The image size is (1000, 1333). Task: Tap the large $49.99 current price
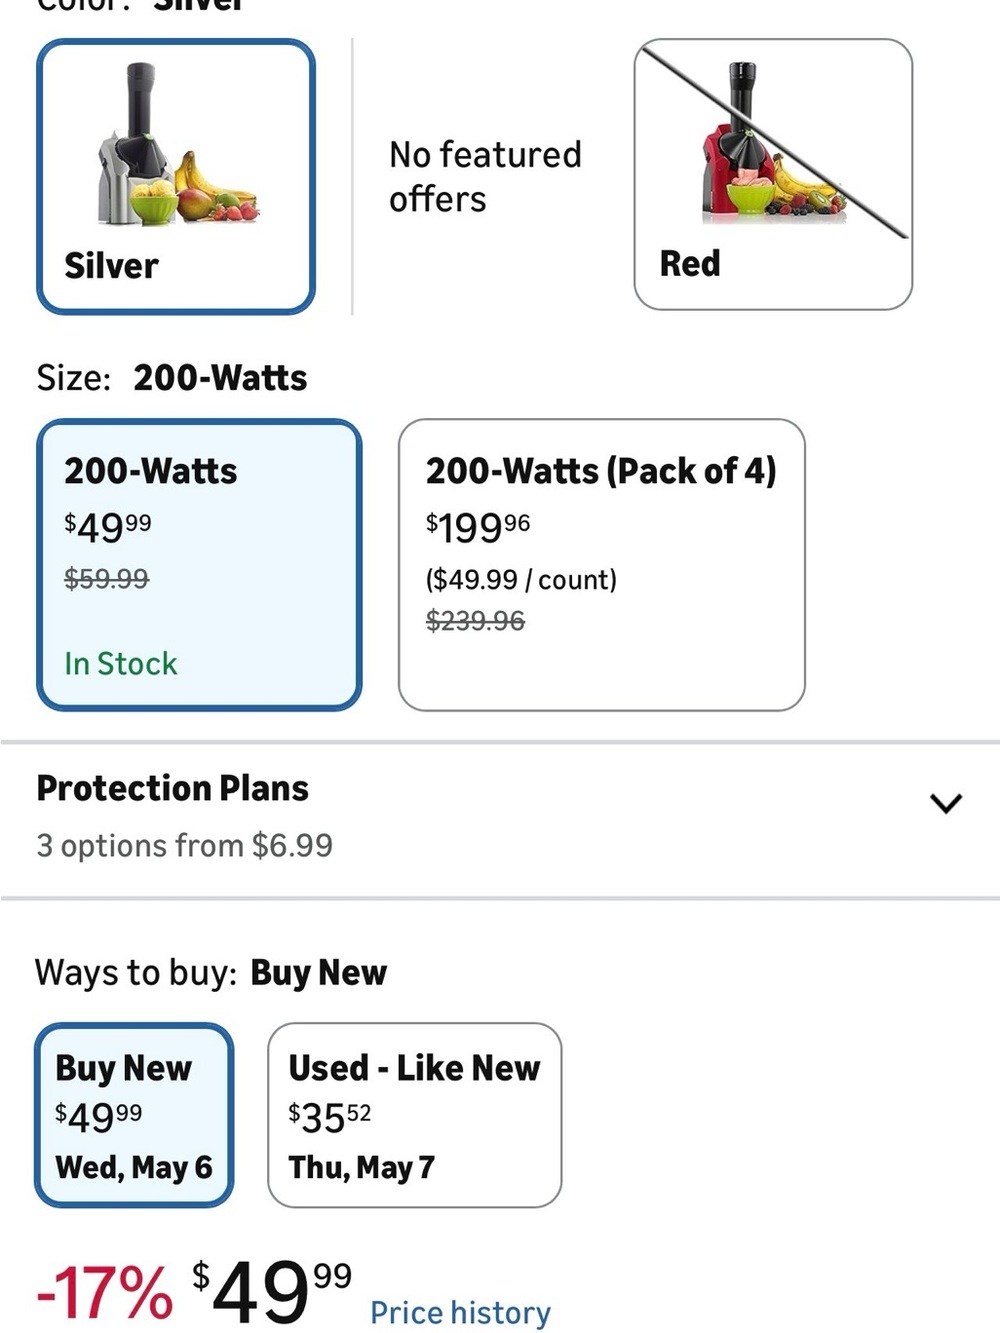[272, 1290]
